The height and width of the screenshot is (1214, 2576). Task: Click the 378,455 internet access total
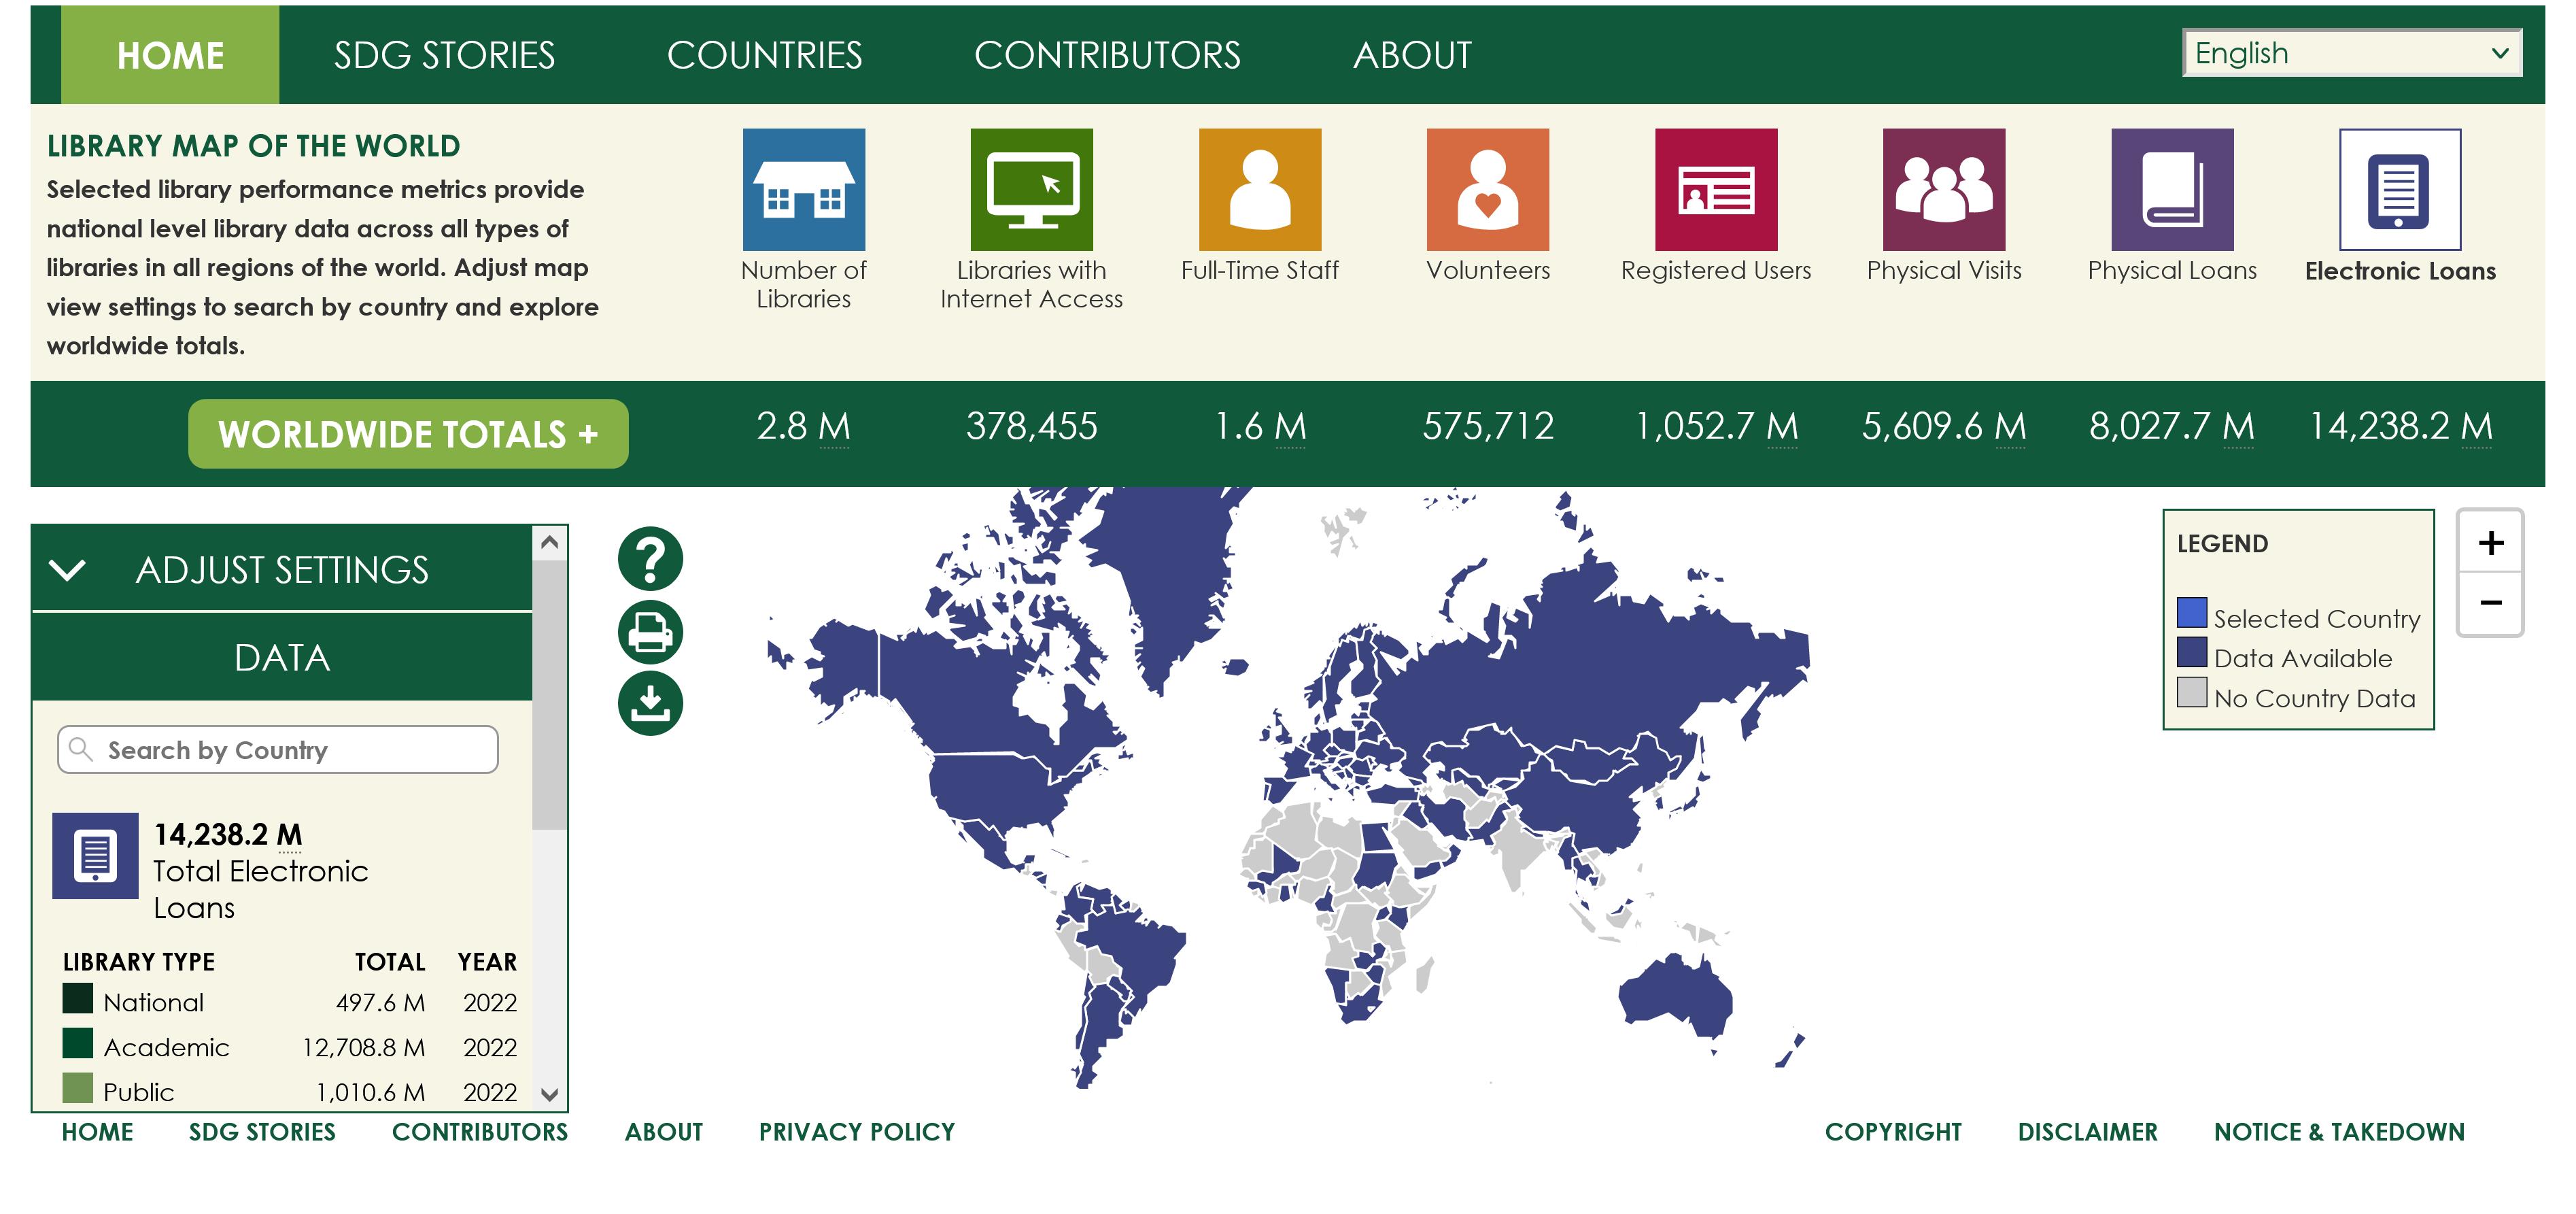[1031, 427]
